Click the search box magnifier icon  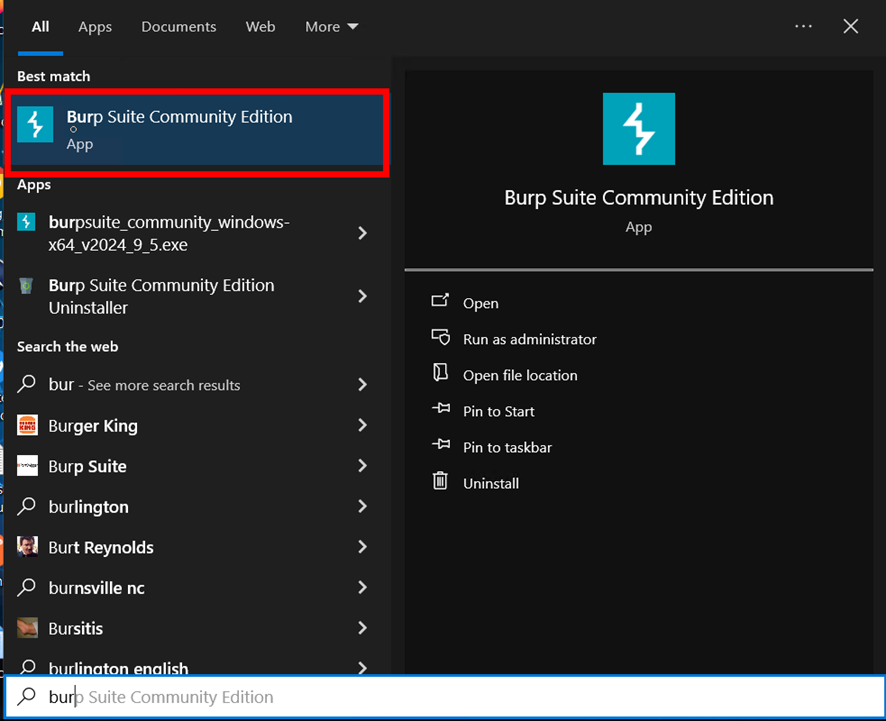point(27,697)
